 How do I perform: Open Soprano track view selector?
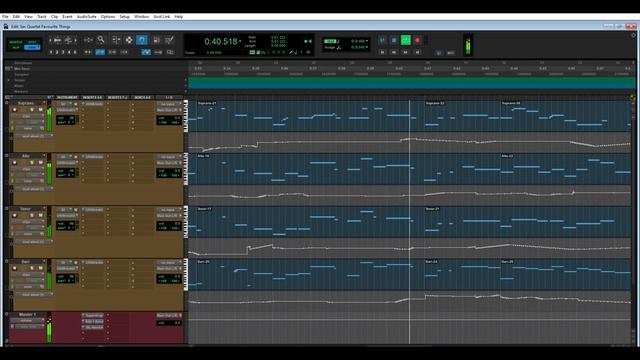click(x=27, y=116)
